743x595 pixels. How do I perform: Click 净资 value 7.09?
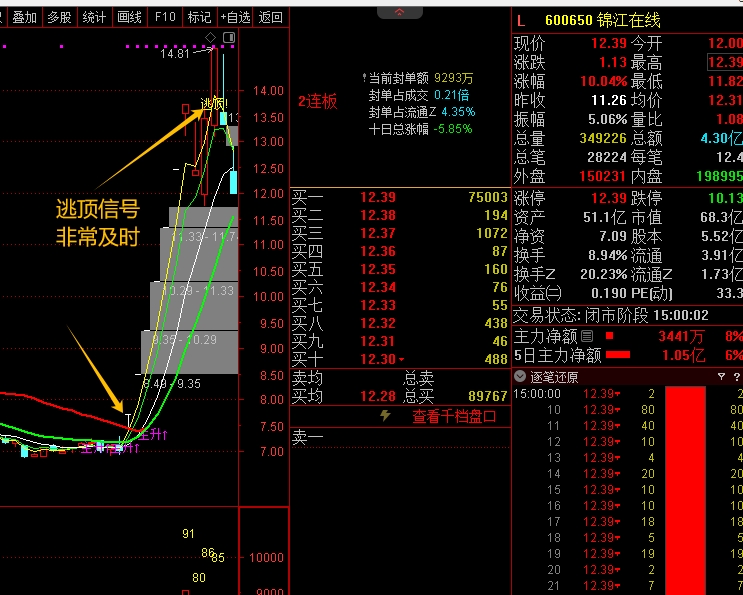tap(613, 236)
